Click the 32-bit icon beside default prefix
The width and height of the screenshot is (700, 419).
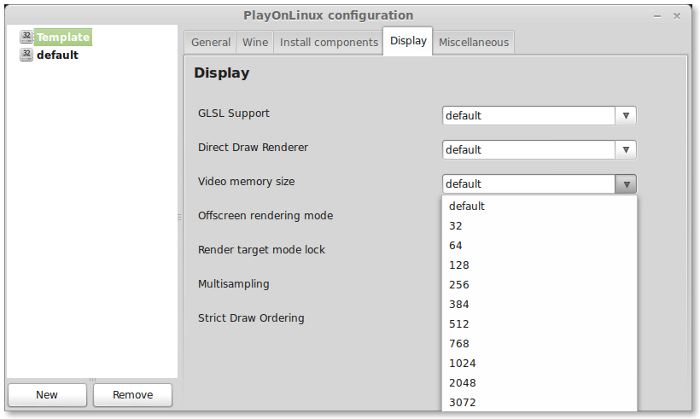point(26,55)
